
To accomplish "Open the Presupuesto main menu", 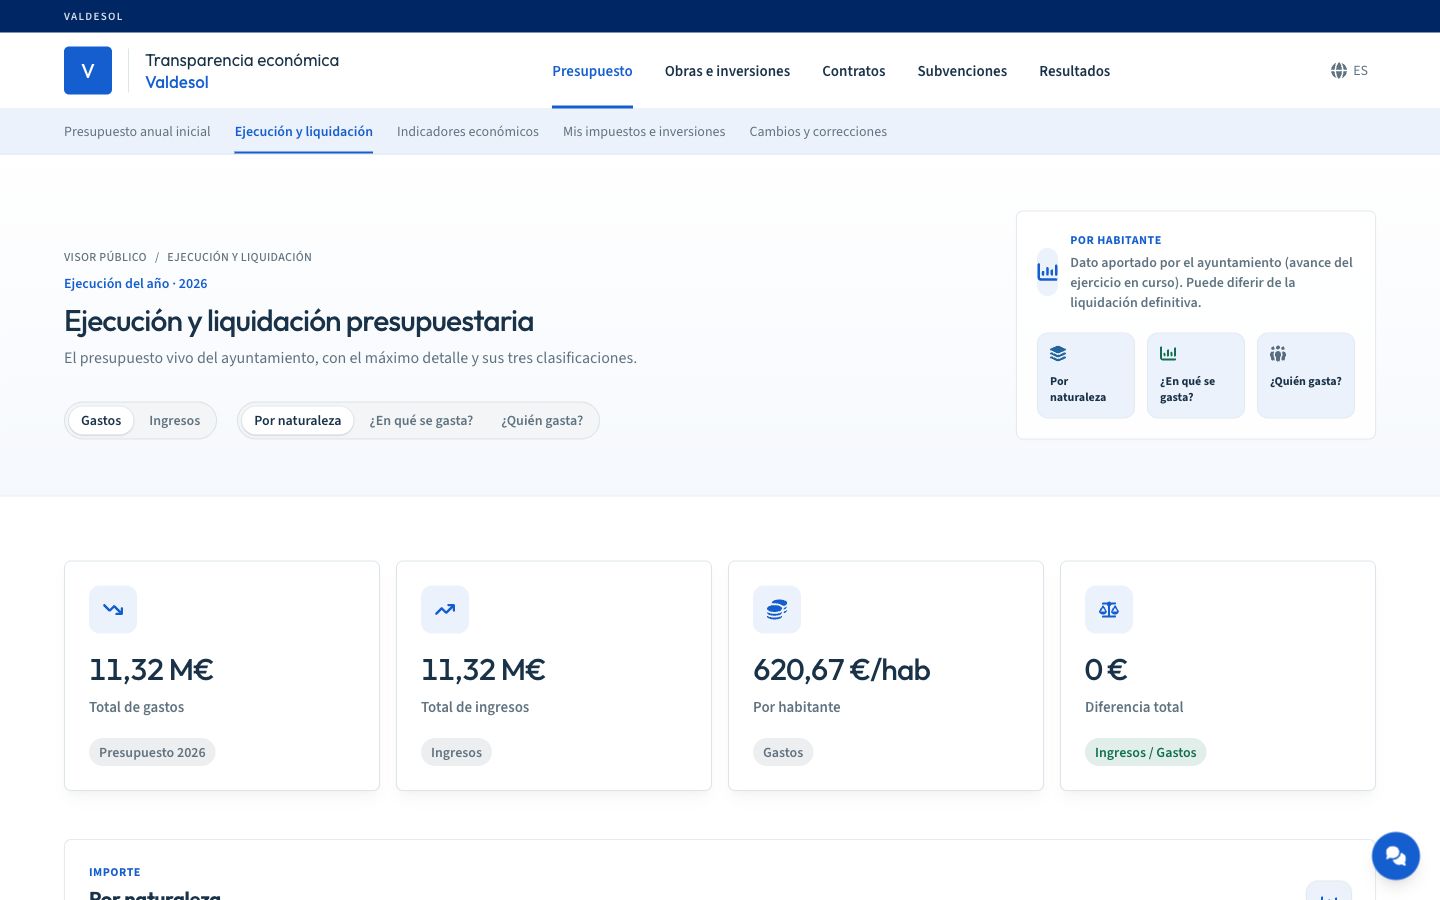I will point(592,71).
